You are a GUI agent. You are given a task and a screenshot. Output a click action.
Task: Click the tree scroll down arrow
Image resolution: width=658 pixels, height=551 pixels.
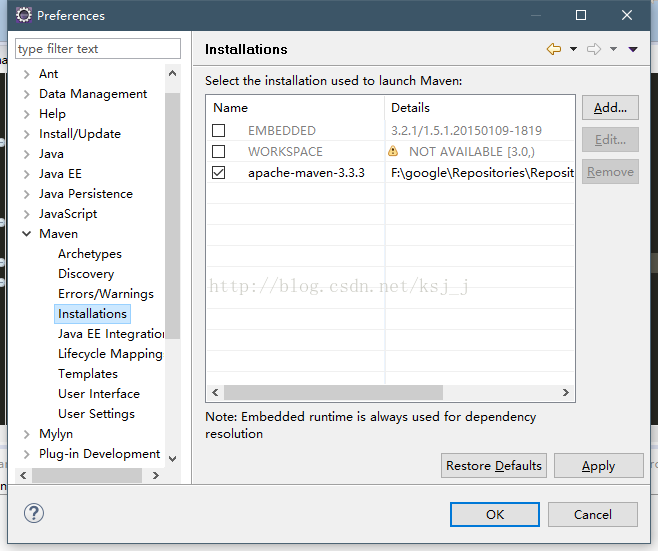click(x=172, y=459)
